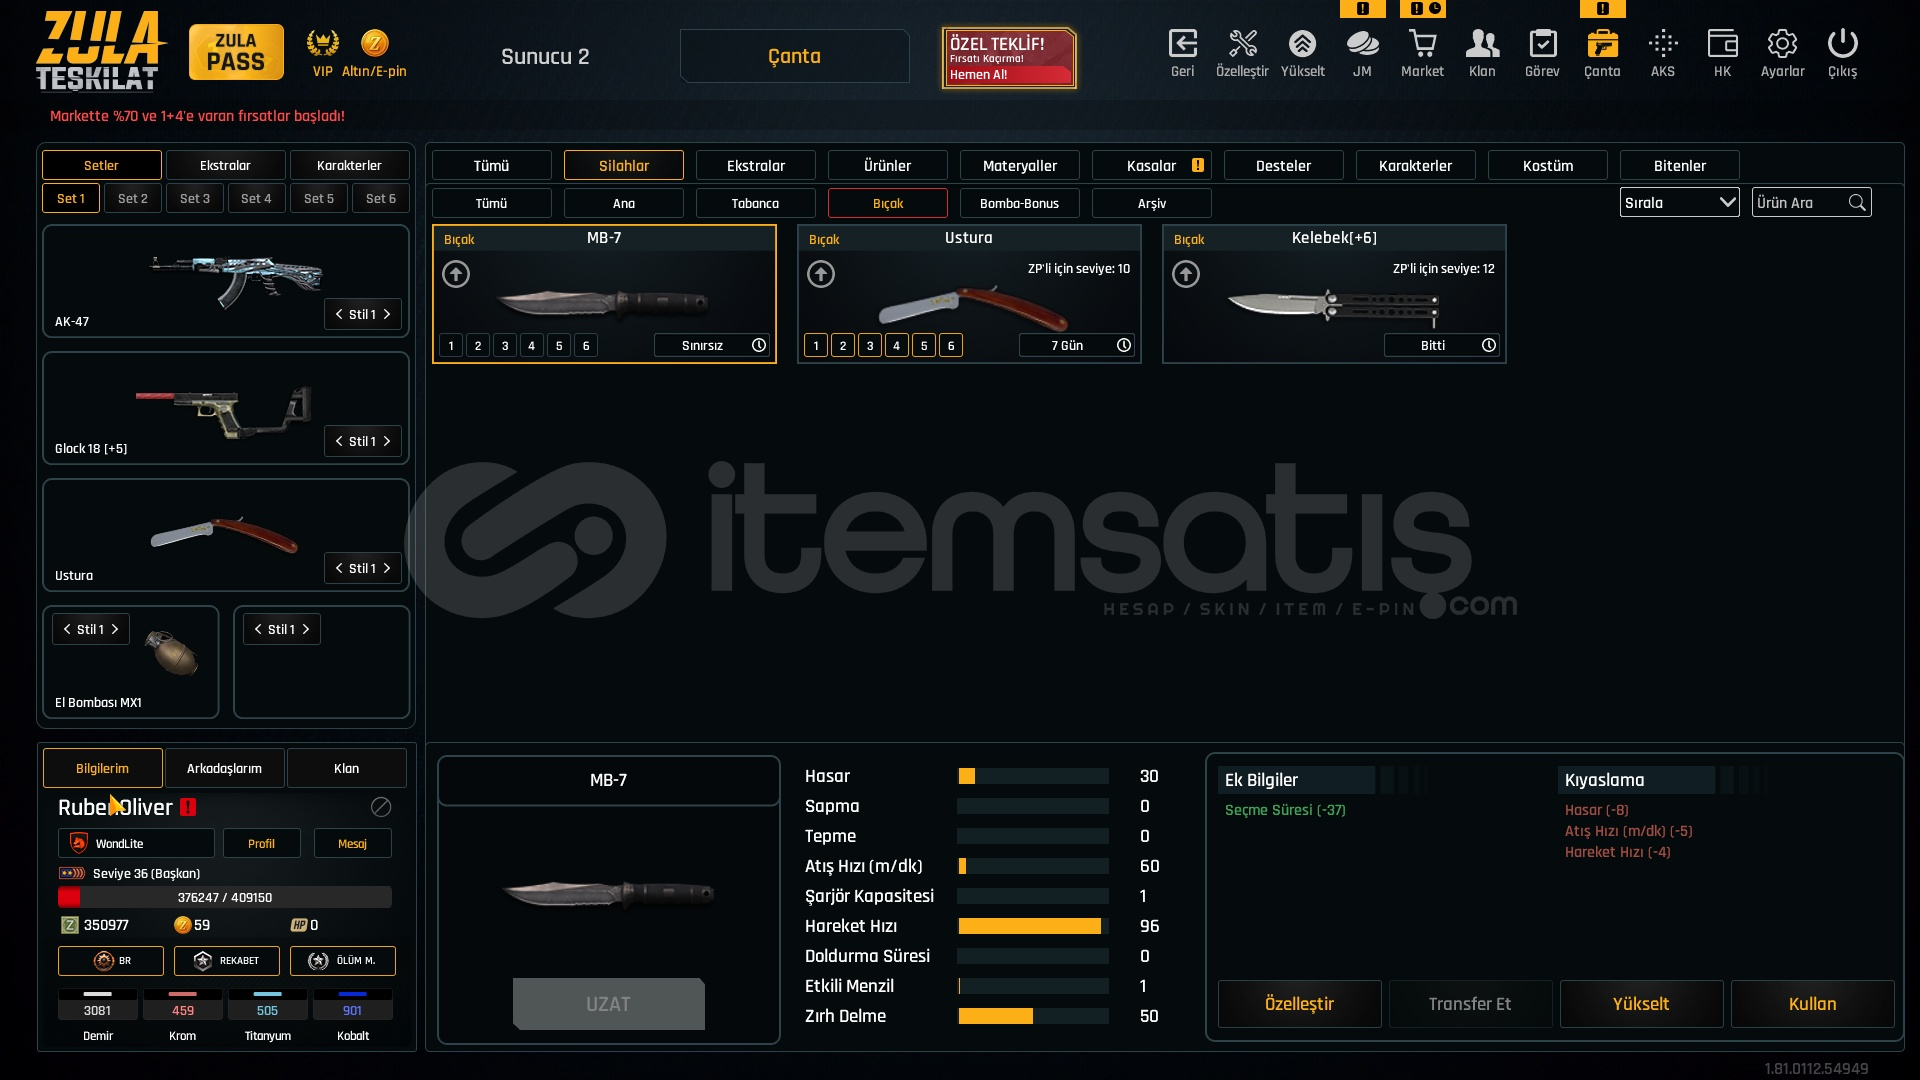Viewport: 1920px width, 1080px height.
Task: Click the Klan icon in top bar
Action: tap(1482, 45)
